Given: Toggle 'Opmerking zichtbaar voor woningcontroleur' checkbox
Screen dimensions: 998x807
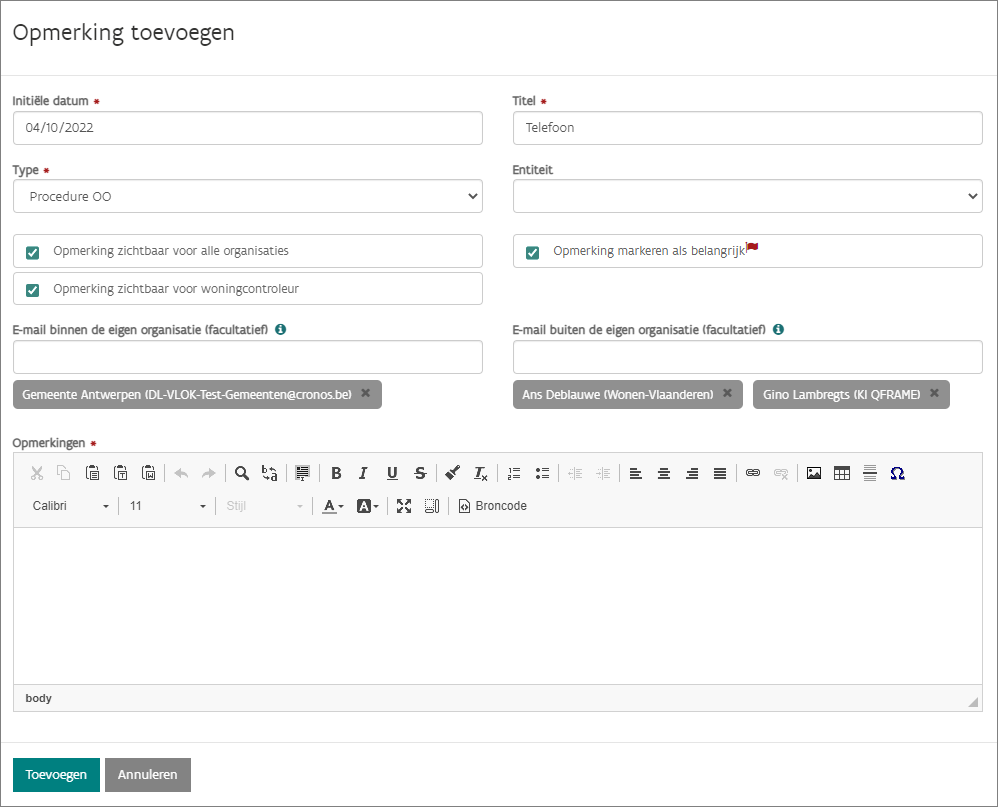Looking at the screenshot, I should click(33, 290).
